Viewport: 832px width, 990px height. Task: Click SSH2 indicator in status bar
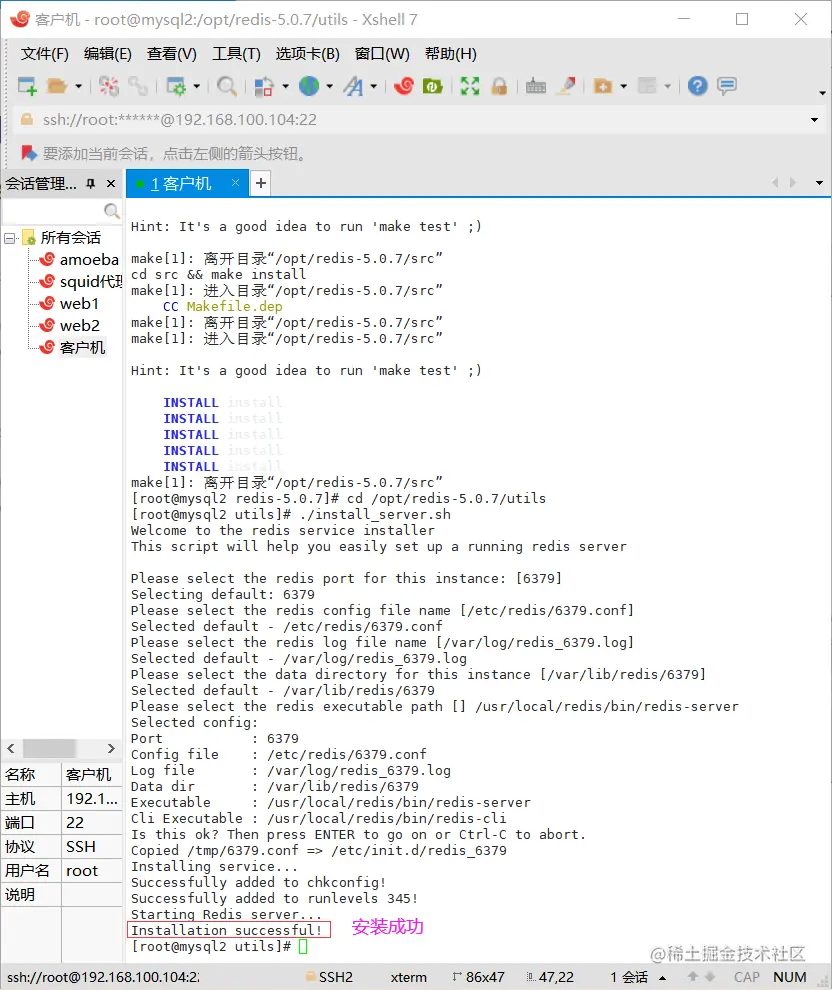tap(330, 977)
